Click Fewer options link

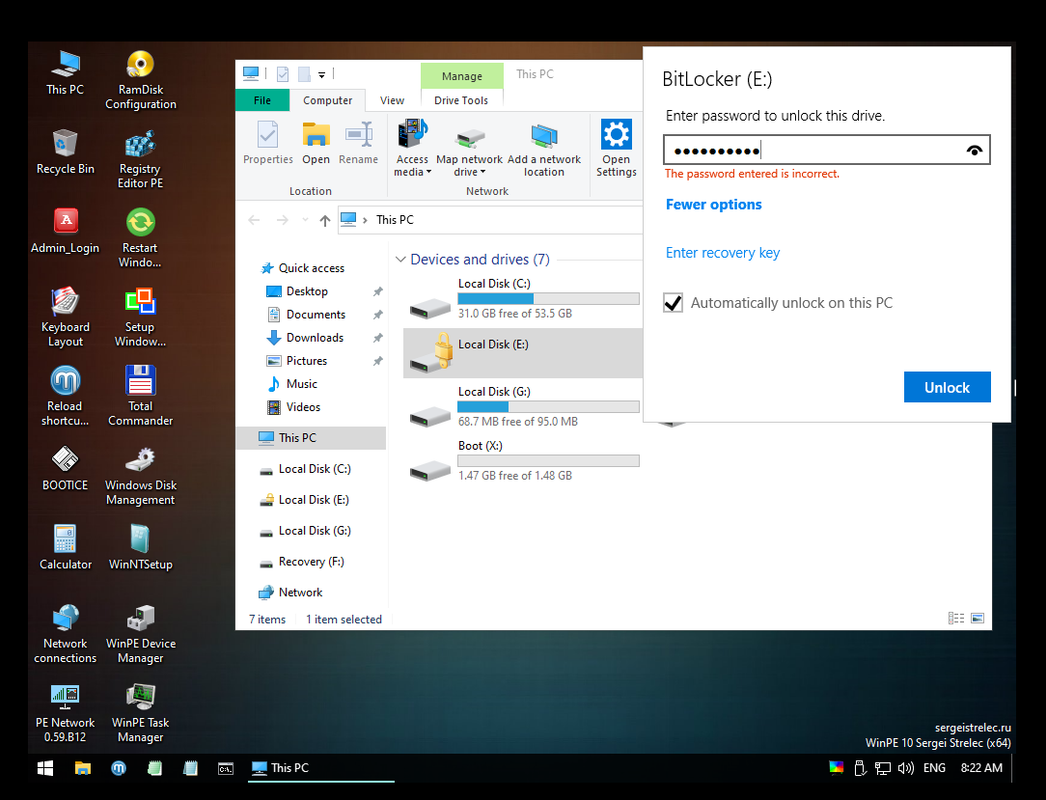pos(713,204)
